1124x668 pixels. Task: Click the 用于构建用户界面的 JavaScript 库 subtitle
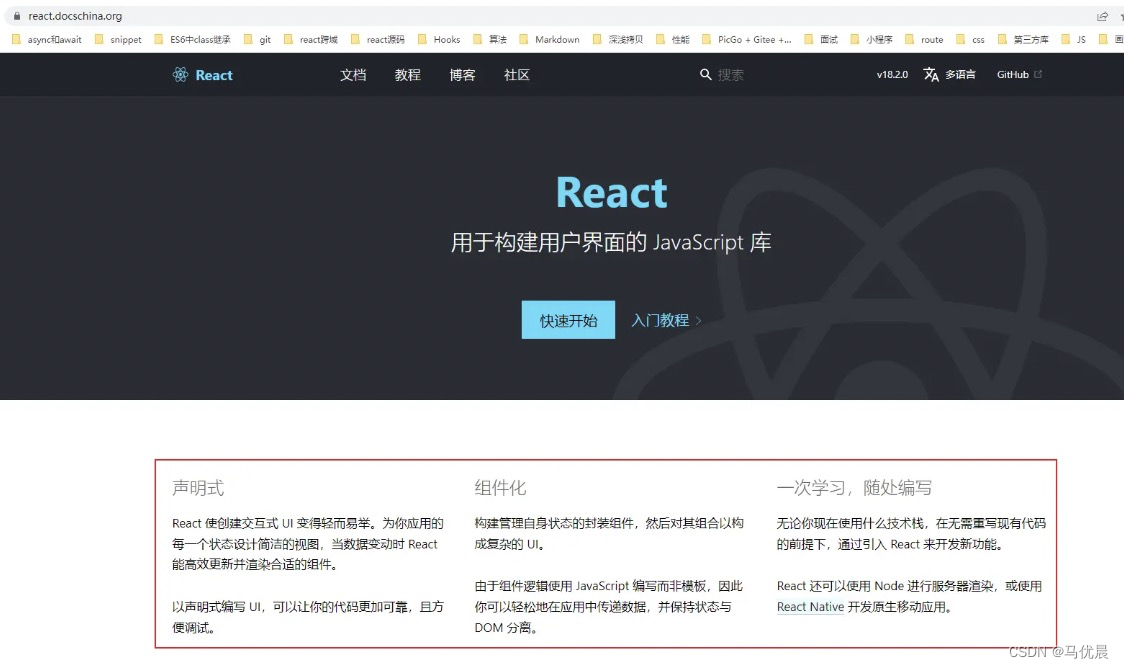click(611, 242)
